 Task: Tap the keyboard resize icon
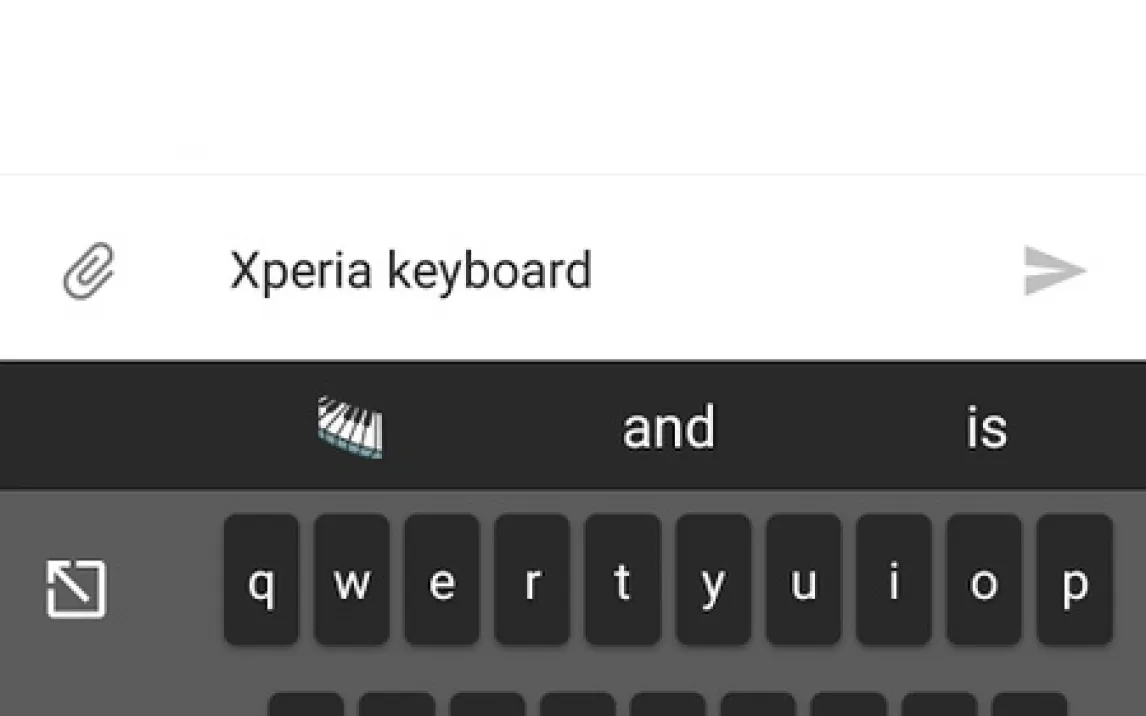coord(76,589)
